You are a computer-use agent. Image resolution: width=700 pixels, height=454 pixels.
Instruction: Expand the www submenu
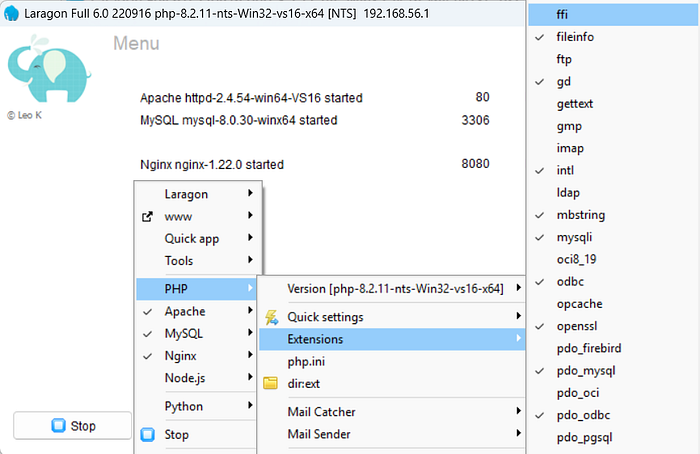pos(196,217)
